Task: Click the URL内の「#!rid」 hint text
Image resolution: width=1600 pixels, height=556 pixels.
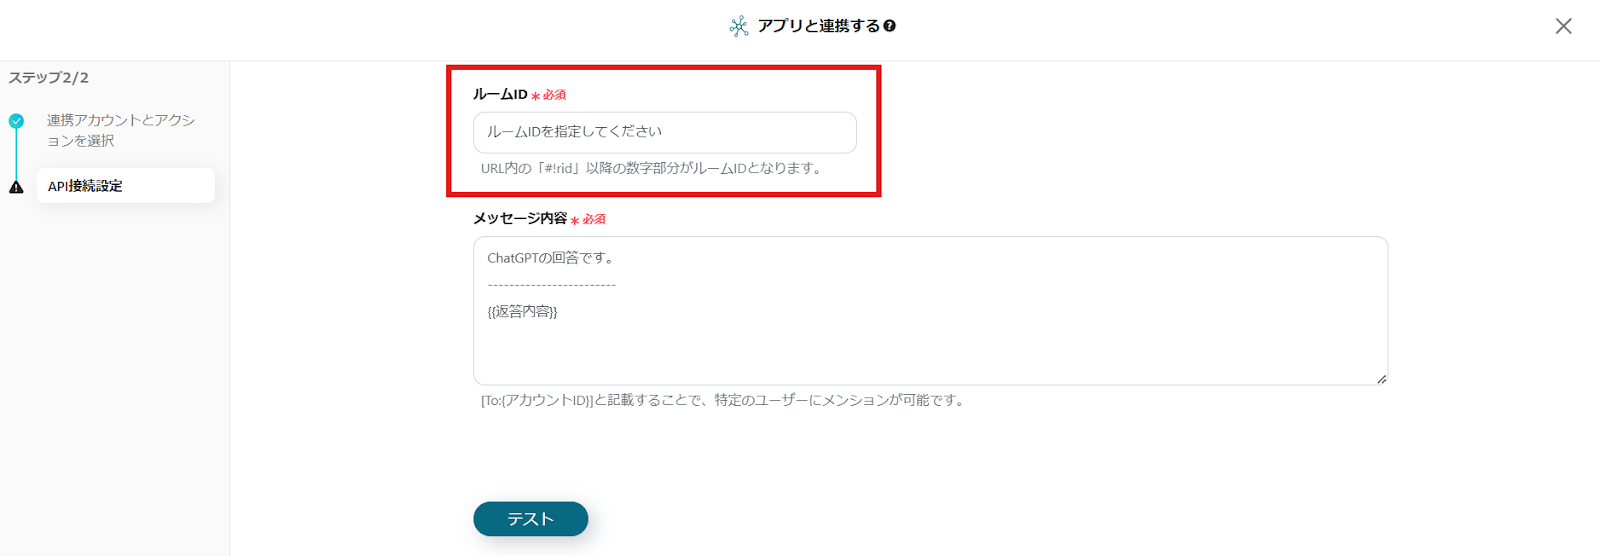Action: click(x=653, y=168)
